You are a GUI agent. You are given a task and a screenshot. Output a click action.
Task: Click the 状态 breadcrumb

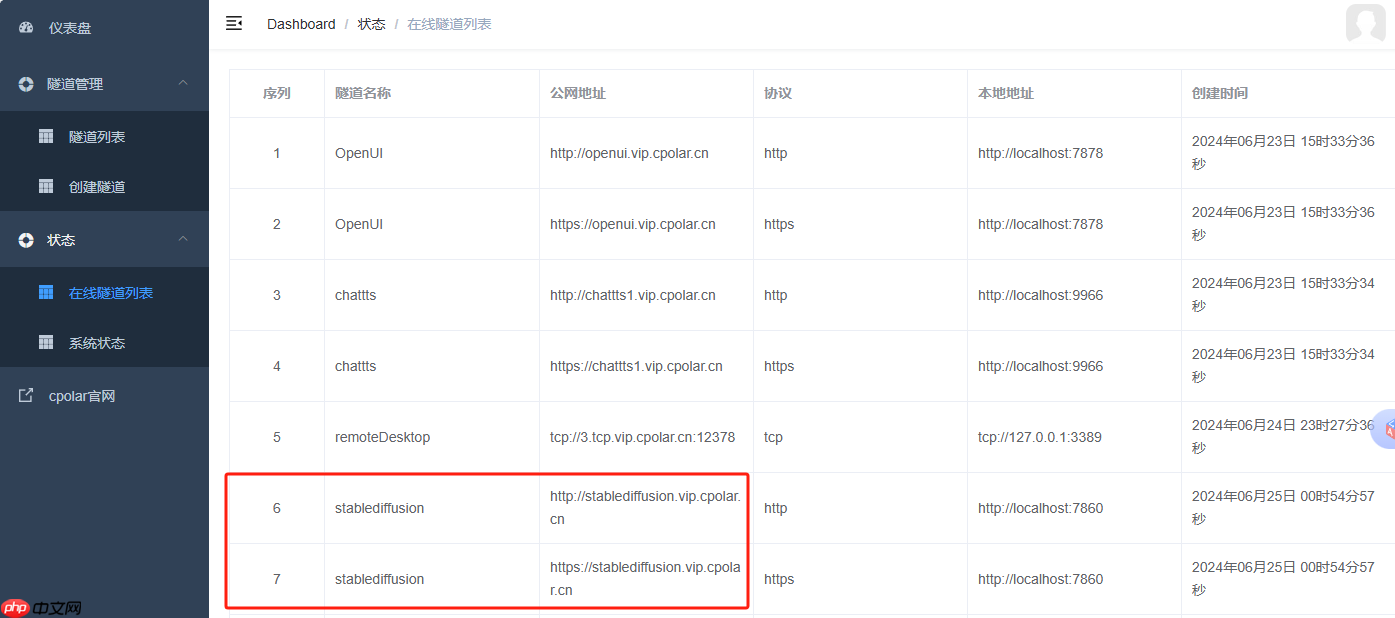[372, 24]
